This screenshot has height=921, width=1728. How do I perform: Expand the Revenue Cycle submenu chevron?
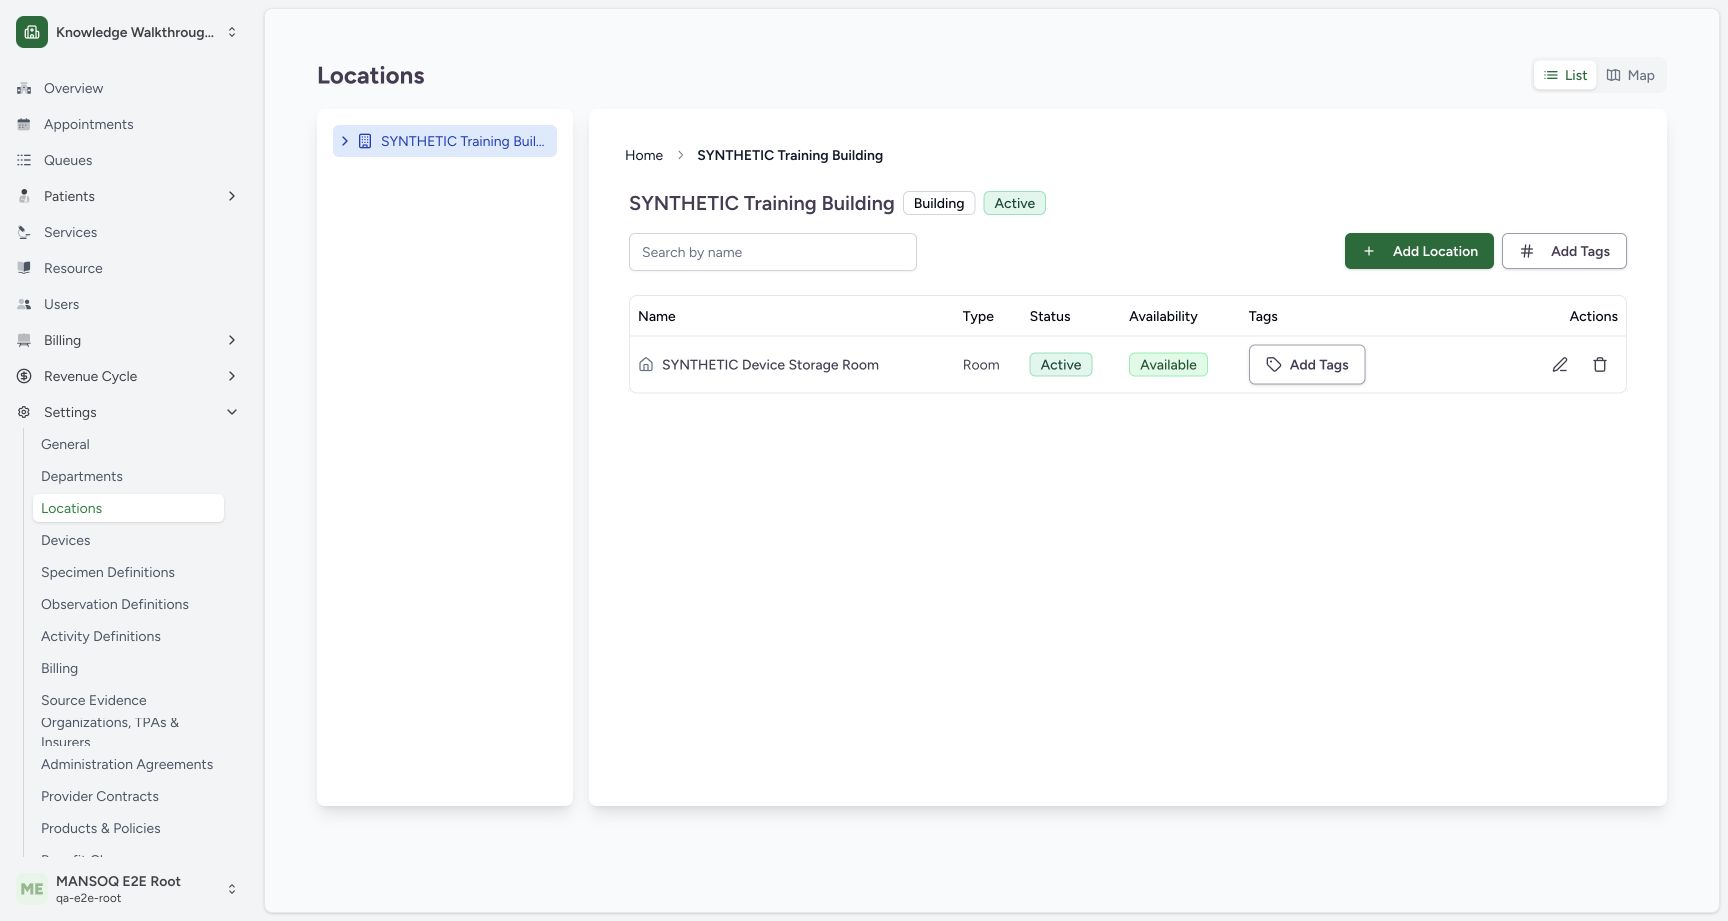[x=232, y=376]
